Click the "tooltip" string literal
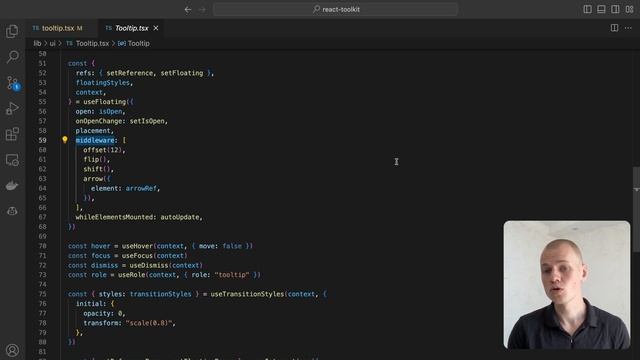Screen dimensions: 640x360 (232, 275)
